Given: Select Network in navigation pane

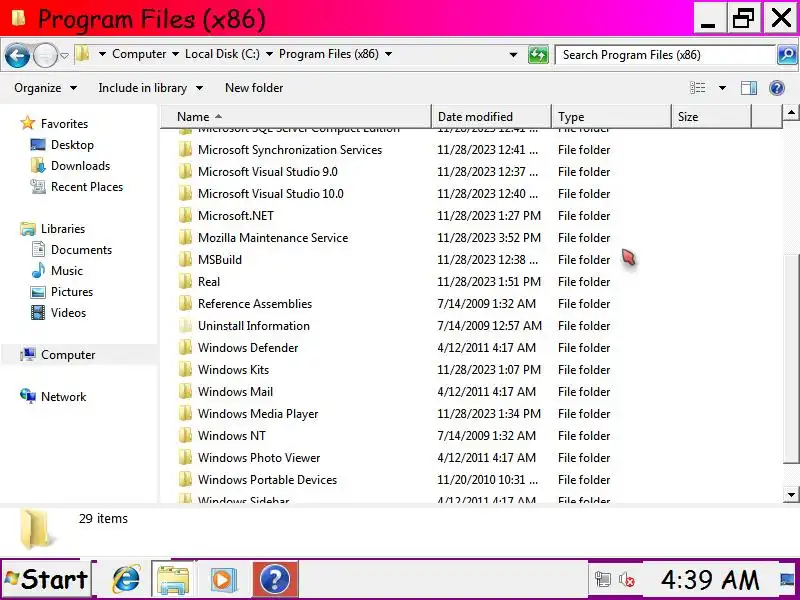Looking at the screenshot, I should (x=63, y=396).
